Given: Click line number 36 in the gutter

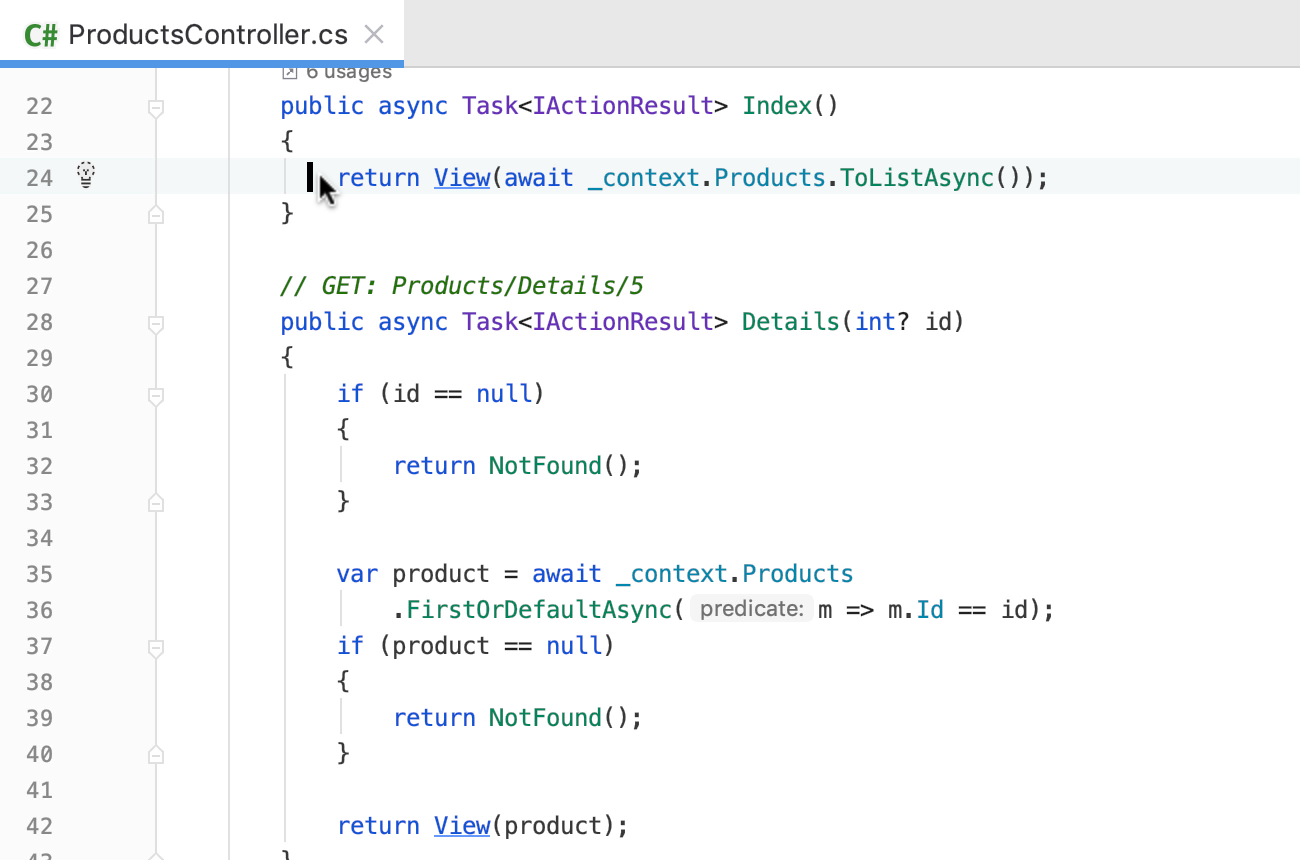Looking at the screenshot, I should [40, 610].
